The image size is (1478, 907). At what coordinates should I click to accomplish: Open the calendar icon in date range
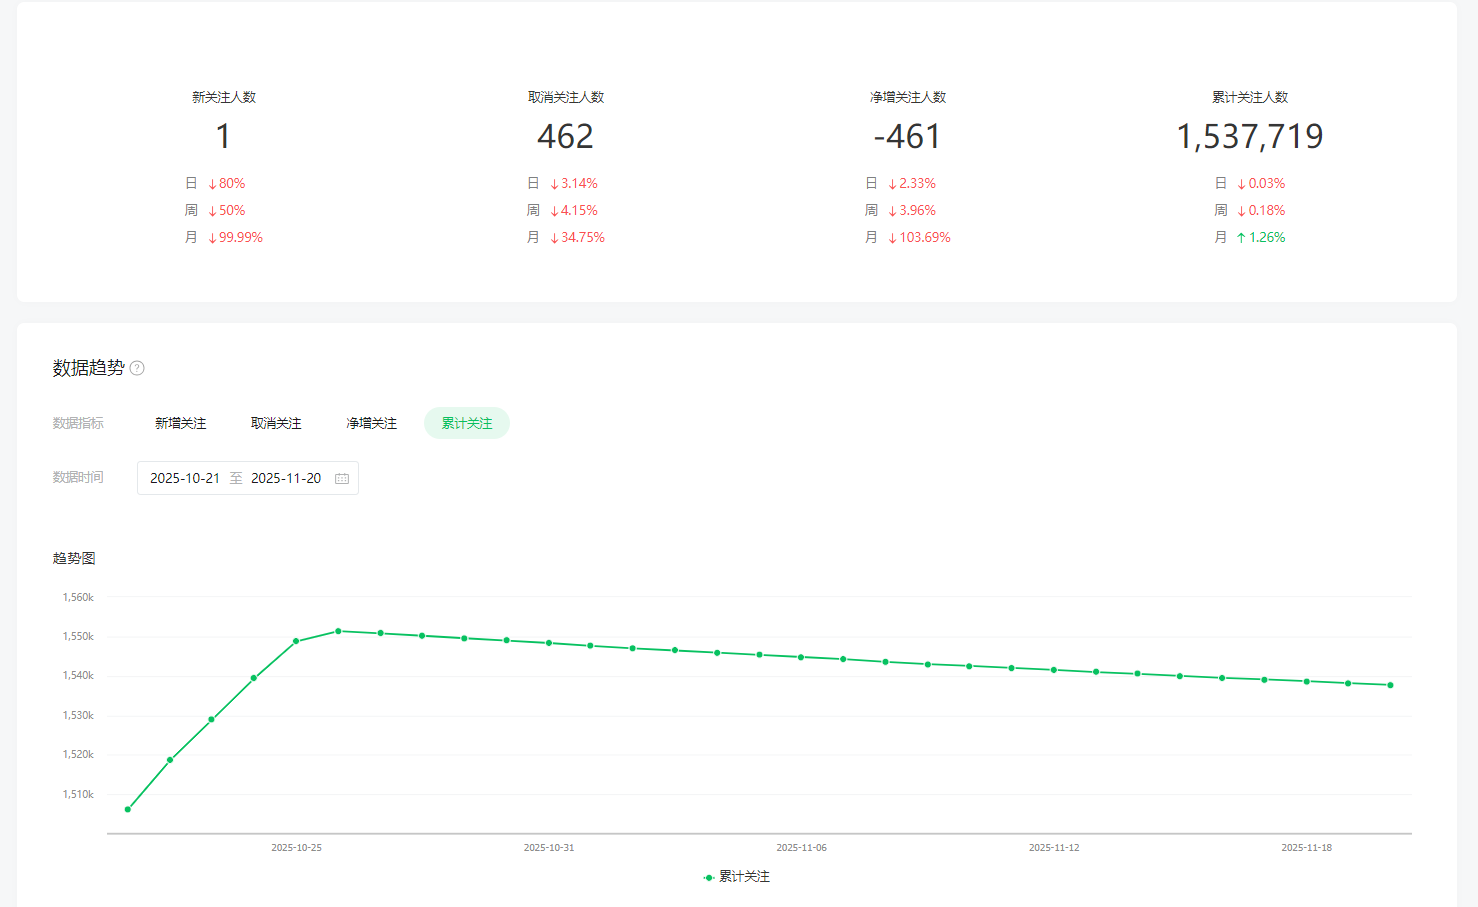point(342,479)
